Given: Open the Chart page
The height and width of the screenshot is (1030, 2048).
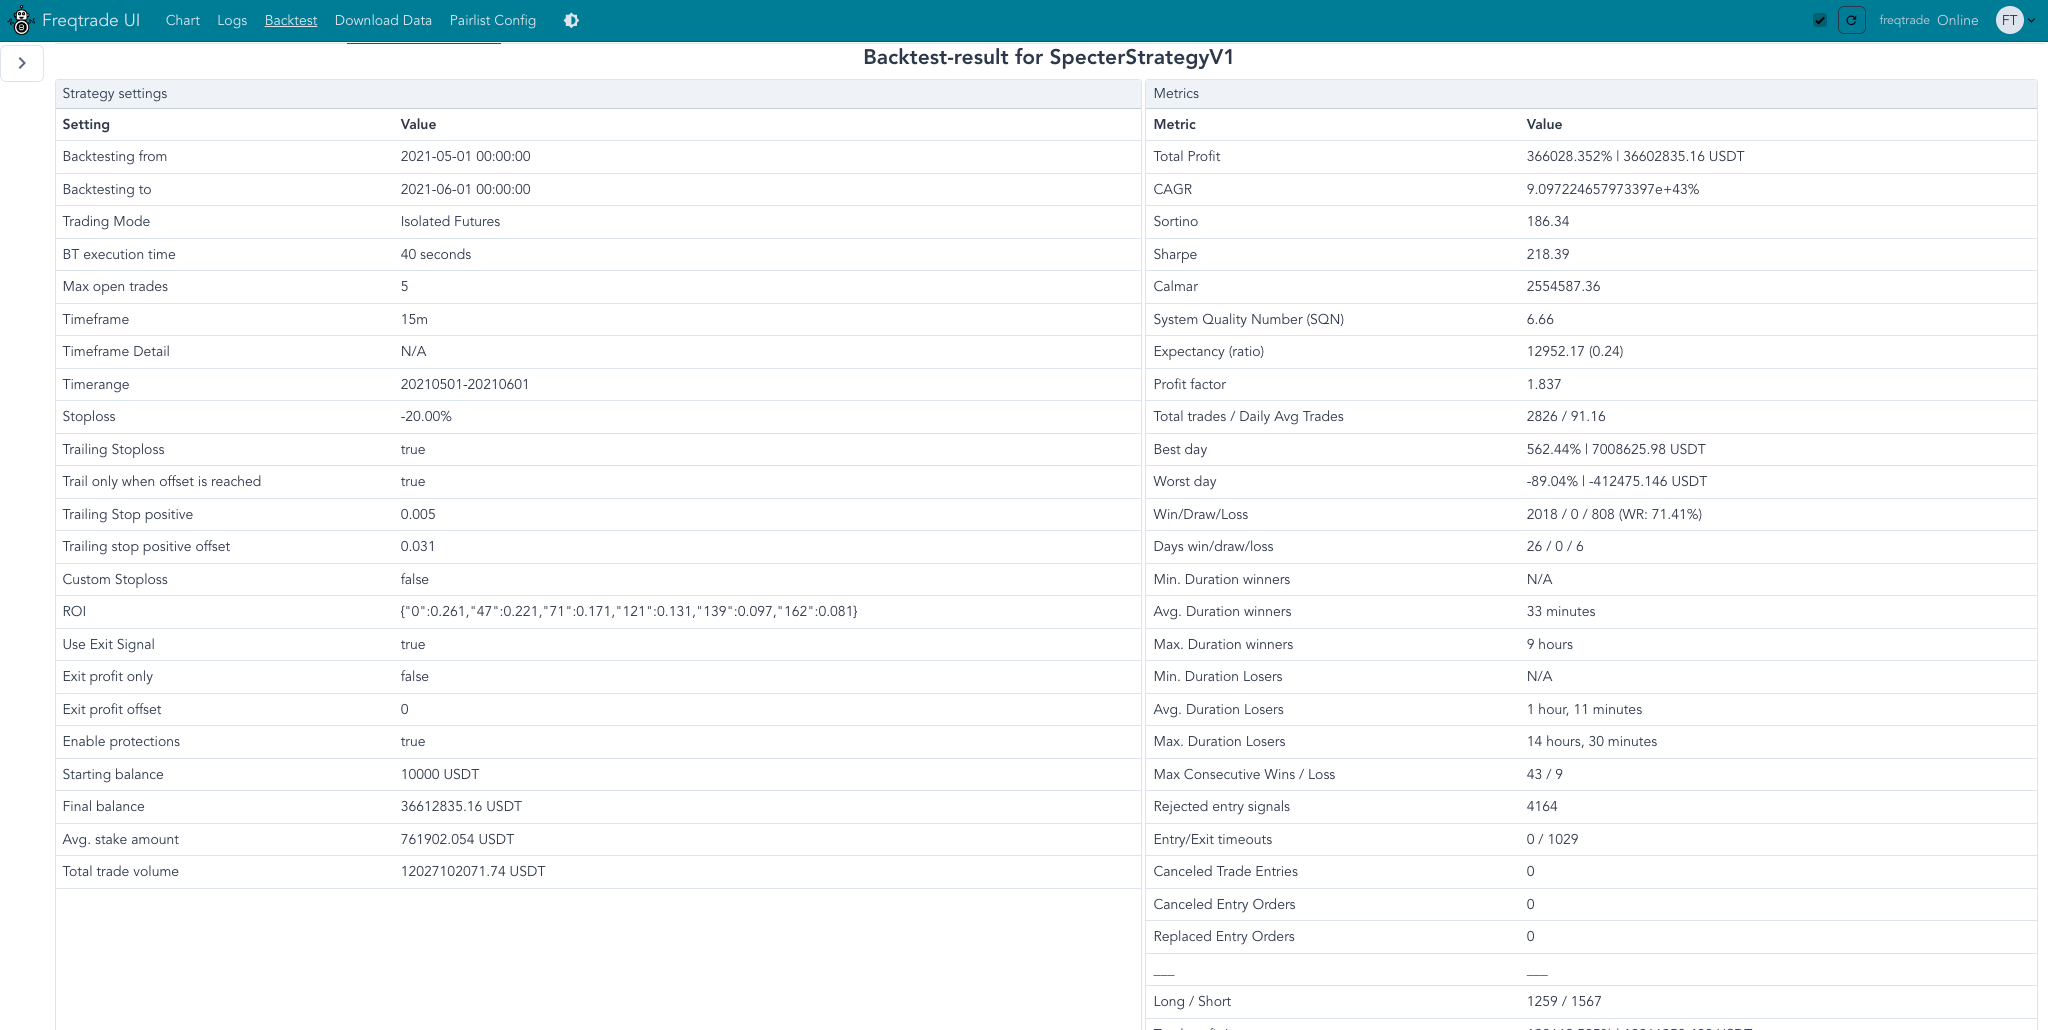Looking at the screenshot, I should pos(182,21).
